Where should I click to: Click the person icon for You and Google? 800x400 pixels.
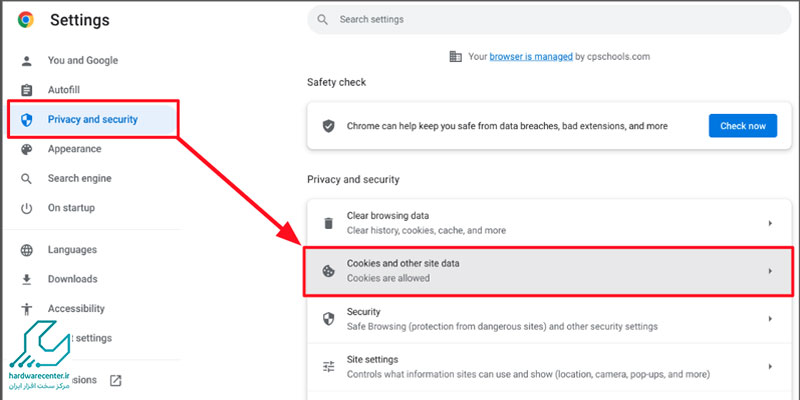coord(26,61)
